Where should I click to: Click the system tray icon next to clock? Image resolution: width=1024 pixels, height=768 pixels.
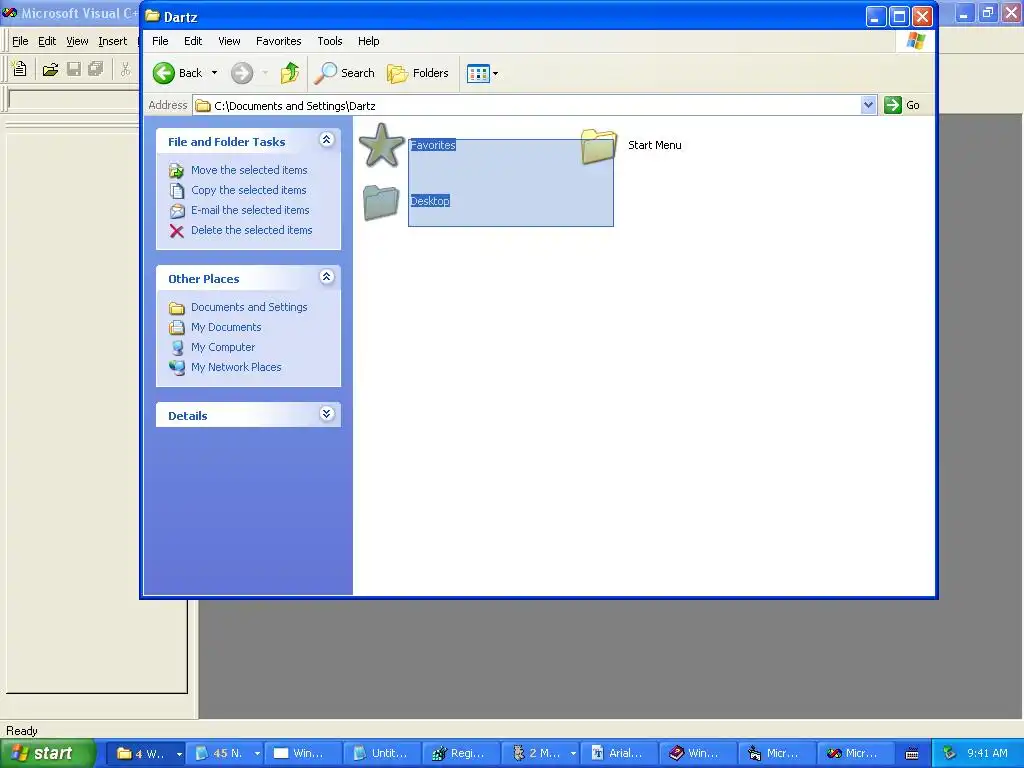[x=949, y=754]
